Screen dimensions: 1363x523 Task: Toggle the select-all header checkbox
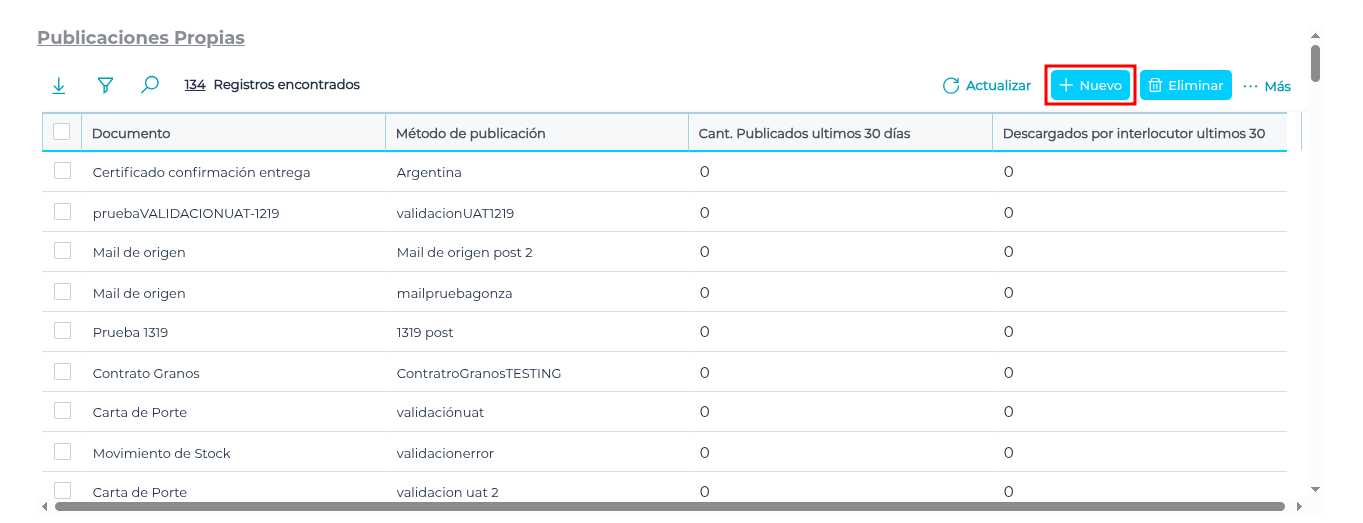(62, 132)
